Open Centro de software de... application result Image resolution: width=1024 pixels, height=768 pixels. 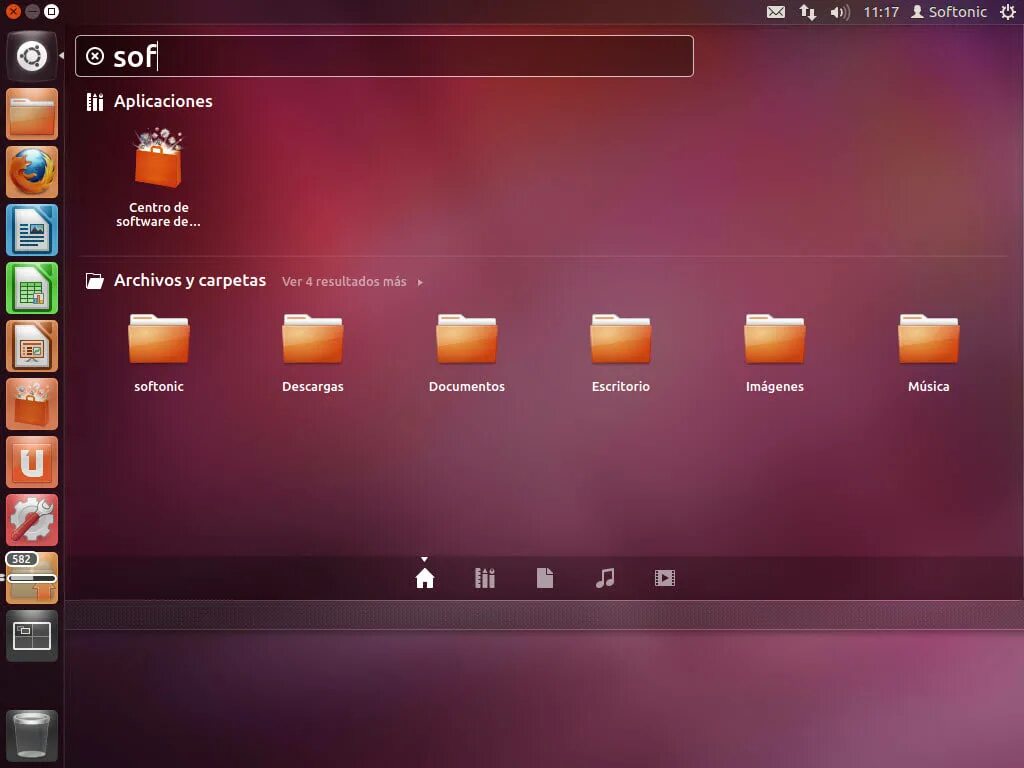(x=158, y=178)
